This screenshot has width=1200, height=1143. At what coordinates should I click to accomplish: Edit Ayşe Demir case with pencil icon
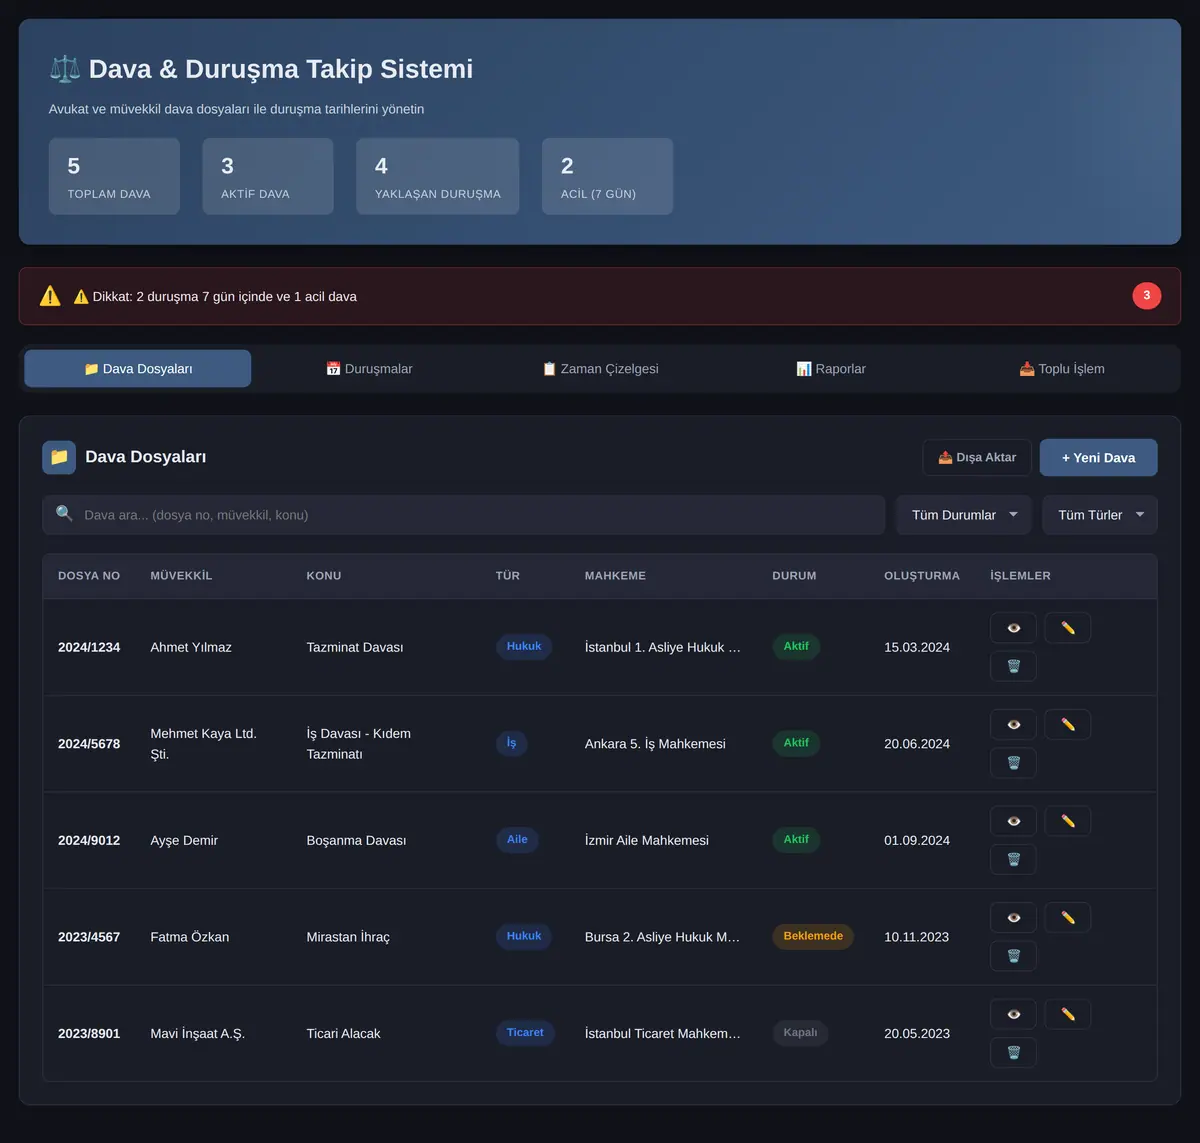point(1067,821)
